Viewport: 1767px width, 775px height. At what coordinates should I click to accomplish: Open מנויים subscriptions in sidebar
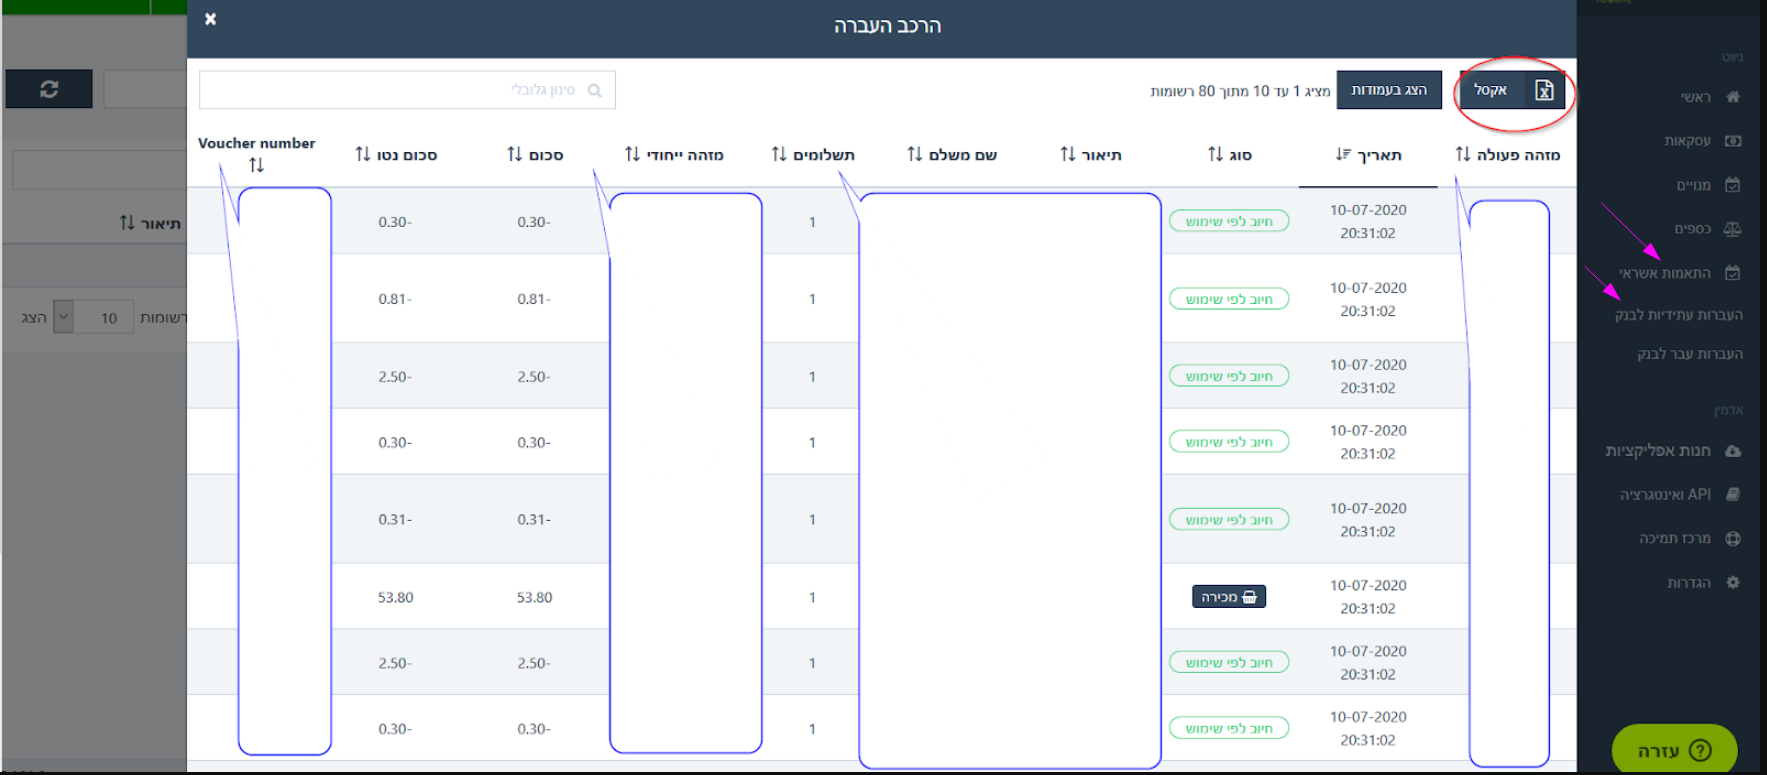1708,185
